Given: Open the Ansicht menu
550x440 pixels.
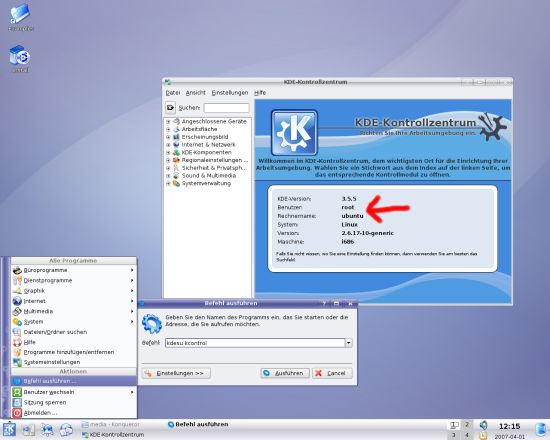Looking at the screenshot, I should (196, 93).
